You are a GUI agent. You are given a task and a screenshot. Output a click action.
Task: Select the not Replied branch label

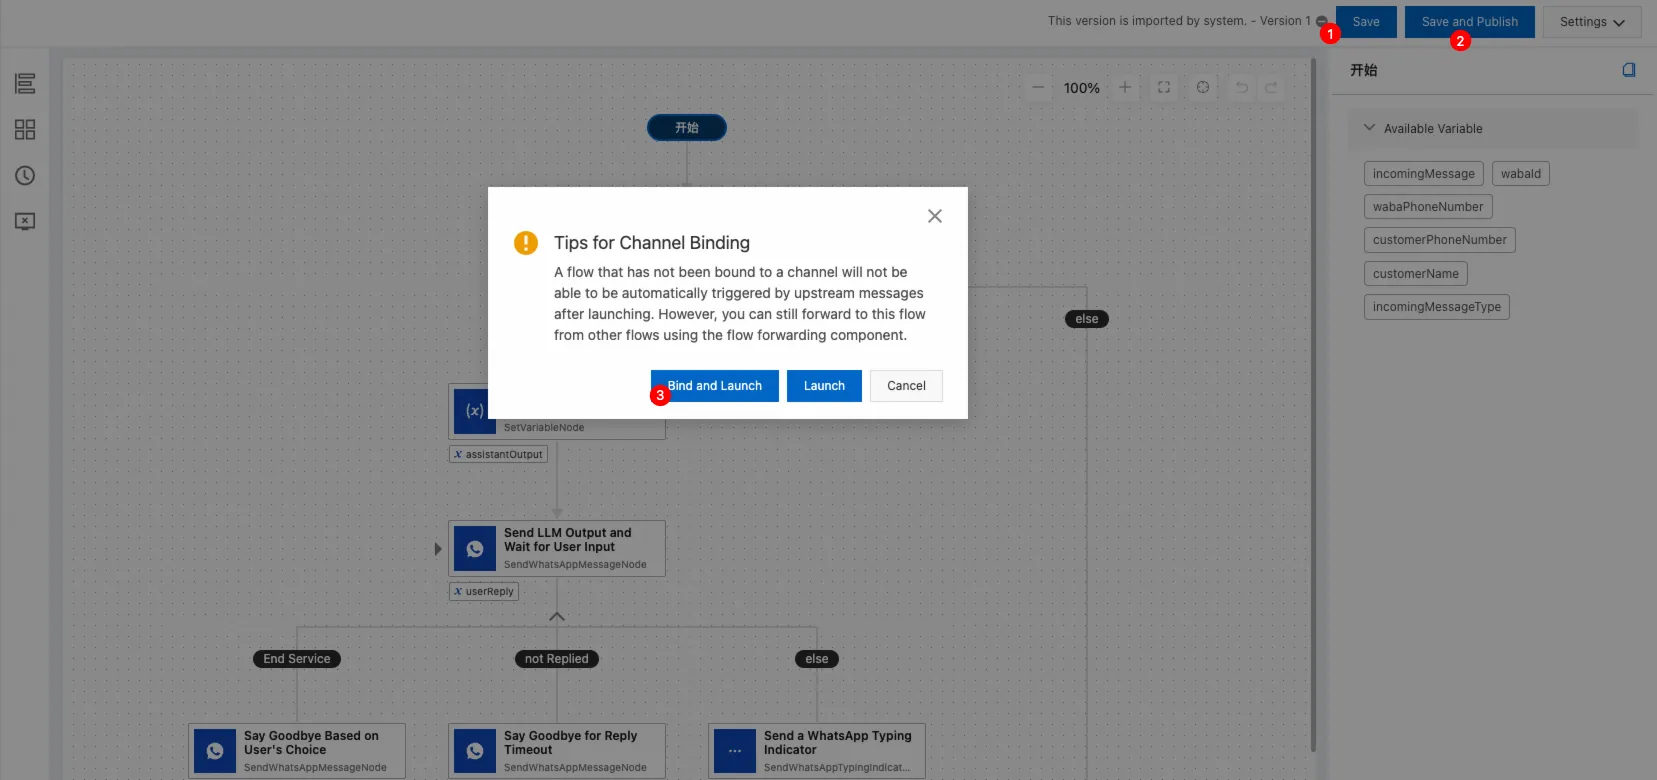pyautogui.click(x=557, y=659)
